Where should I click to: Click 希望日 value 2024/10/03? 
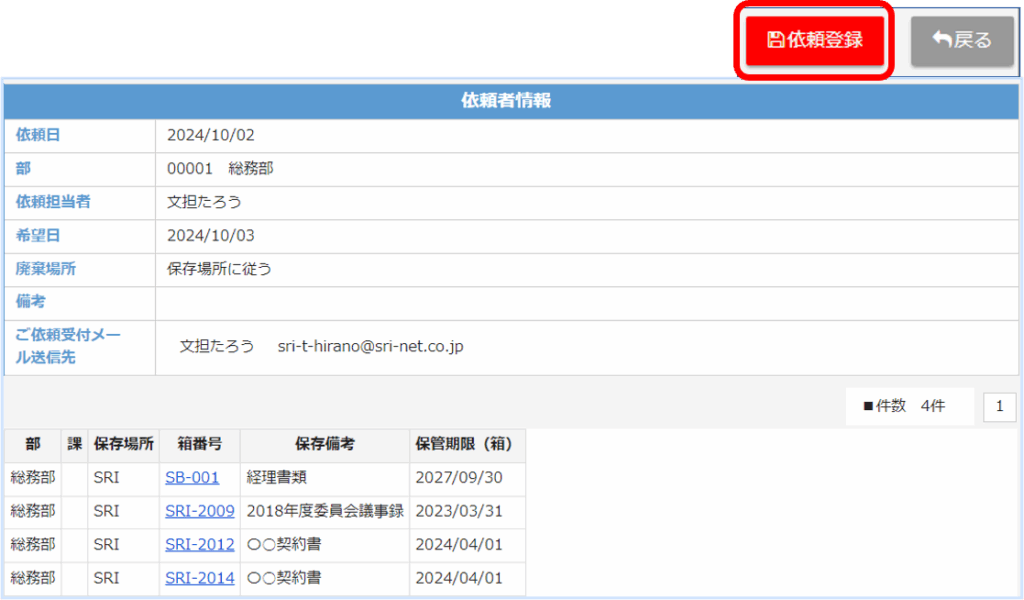click(211, 235)
